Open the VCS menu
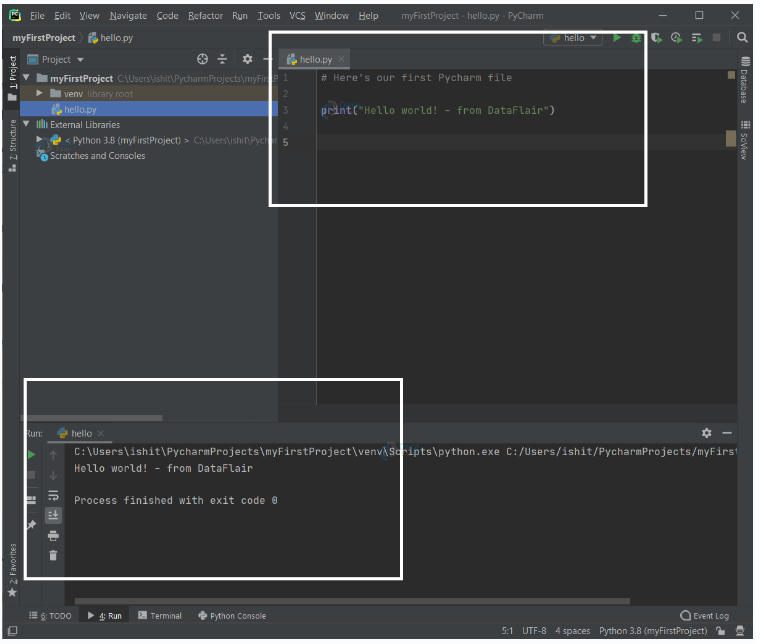The height and width of the screenshot is (644, 769). click(x=297, y=16)
